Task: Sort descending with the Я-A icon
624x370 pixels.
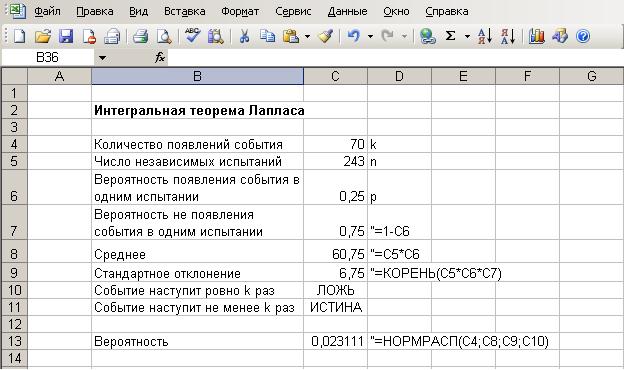Action: coord(508,36)
